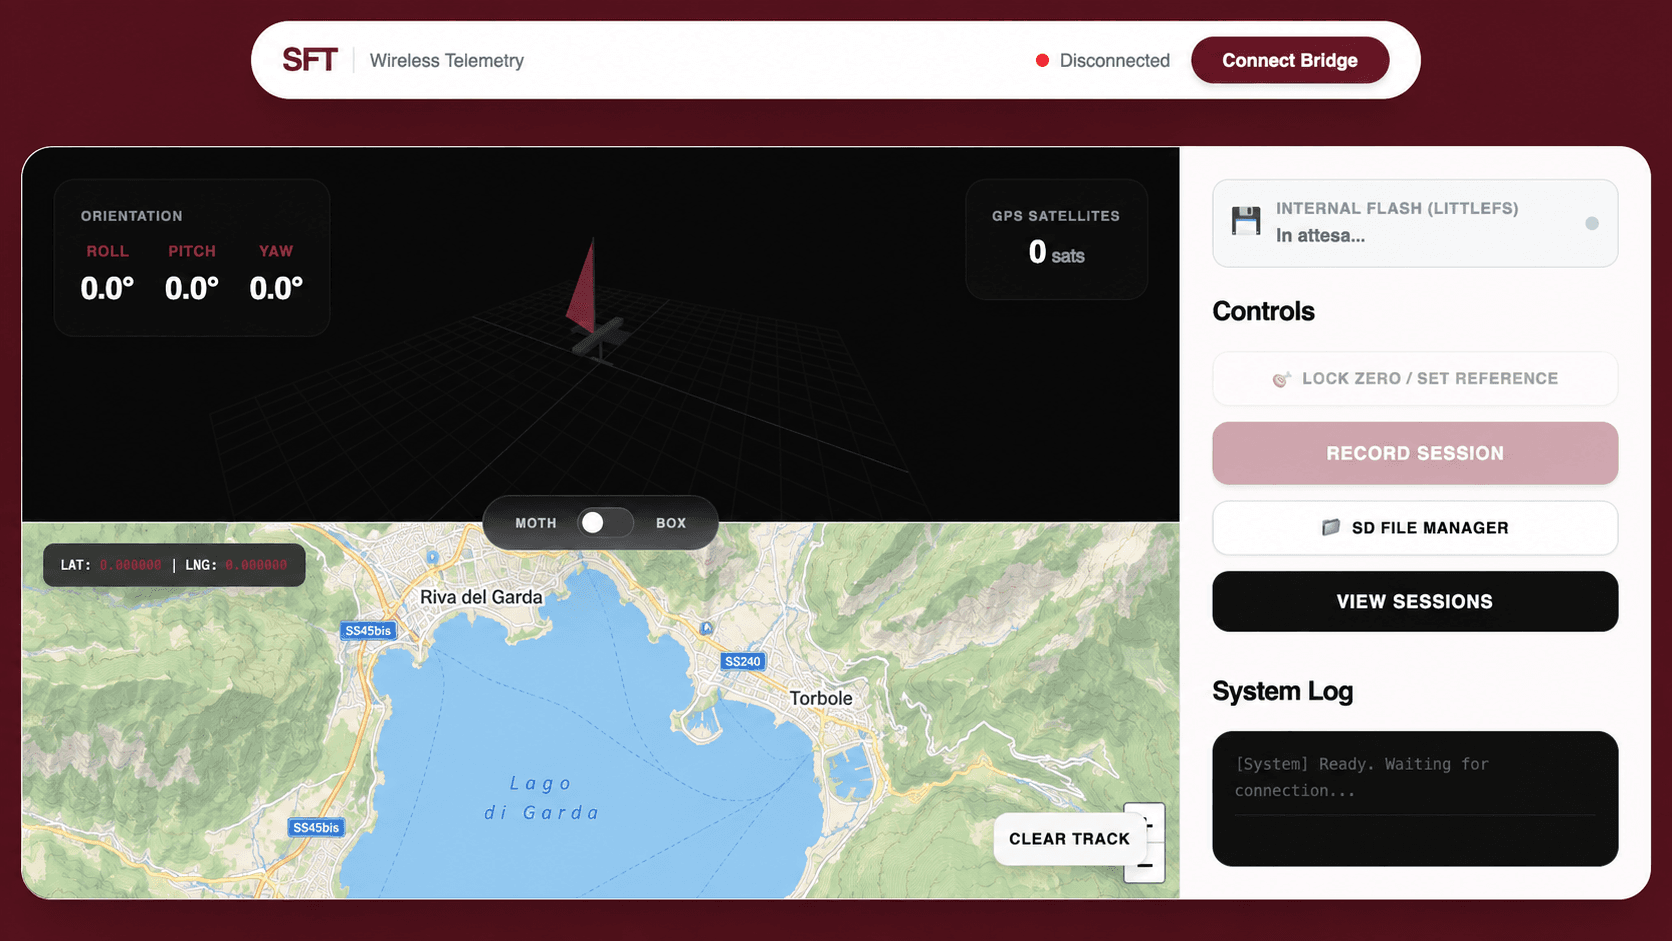The image size is (1672, 941).
Task: Click the YAW value 0.0°
Action: click(x=276, y=288)
